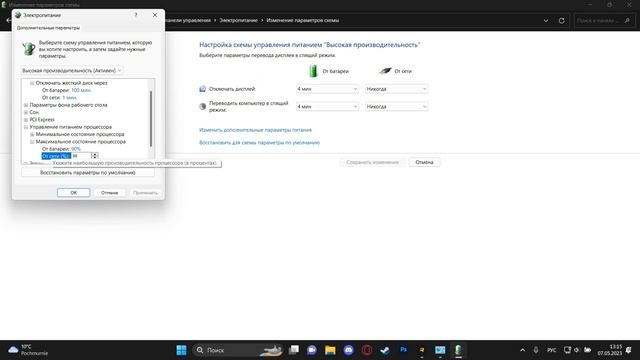
Task: Click the battery icon in system tray
Action: coord(587,350)
